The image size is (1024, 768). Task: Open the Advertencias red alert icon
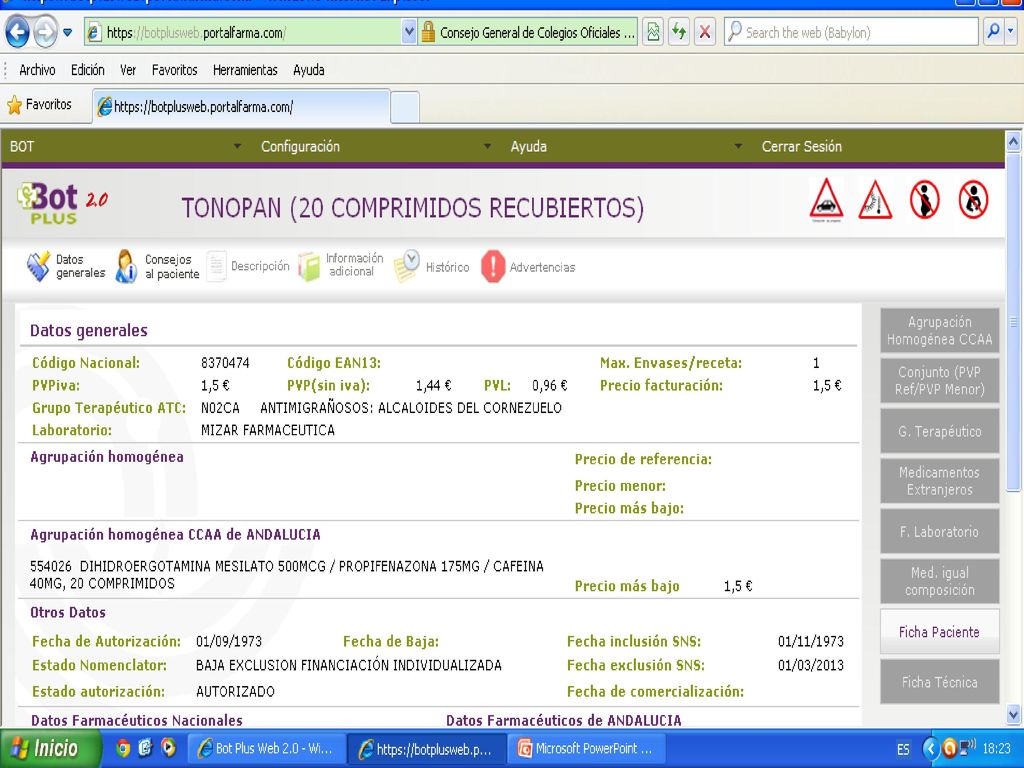coord(493,266)
